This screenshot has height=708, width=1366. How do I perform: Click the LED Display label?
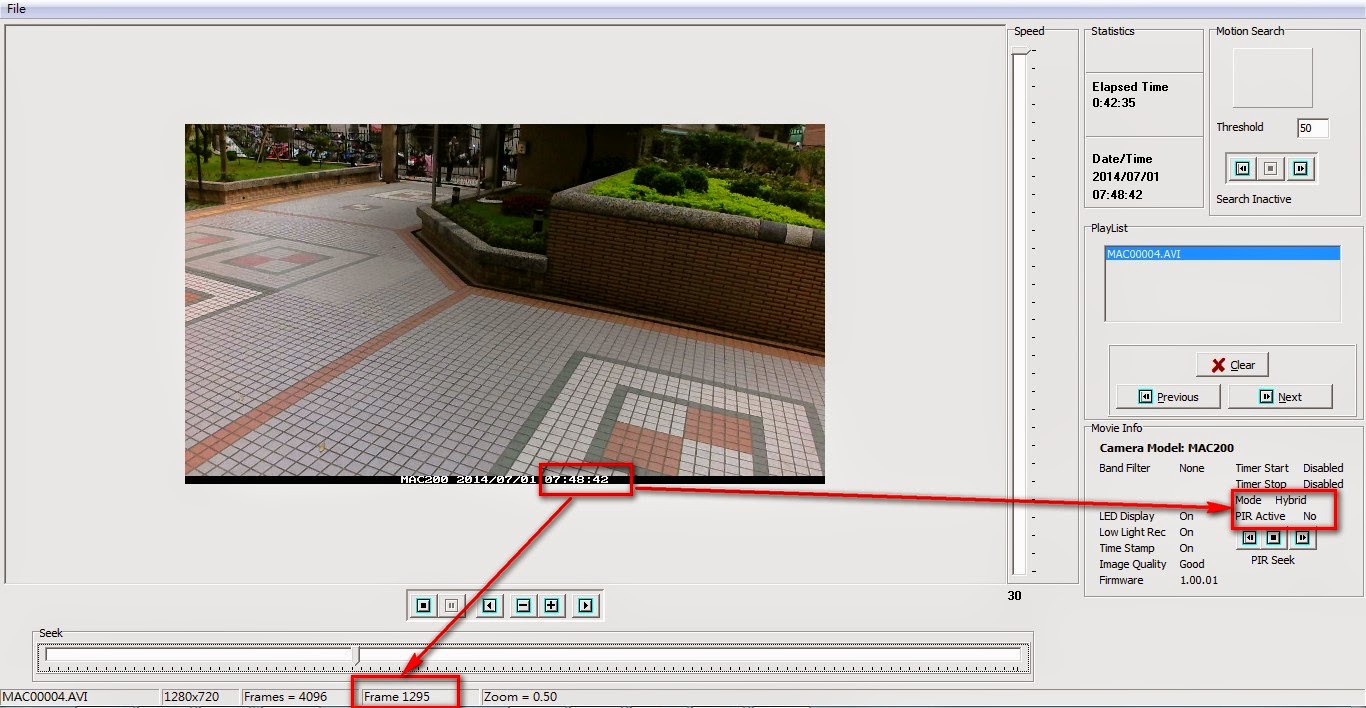1127,516
